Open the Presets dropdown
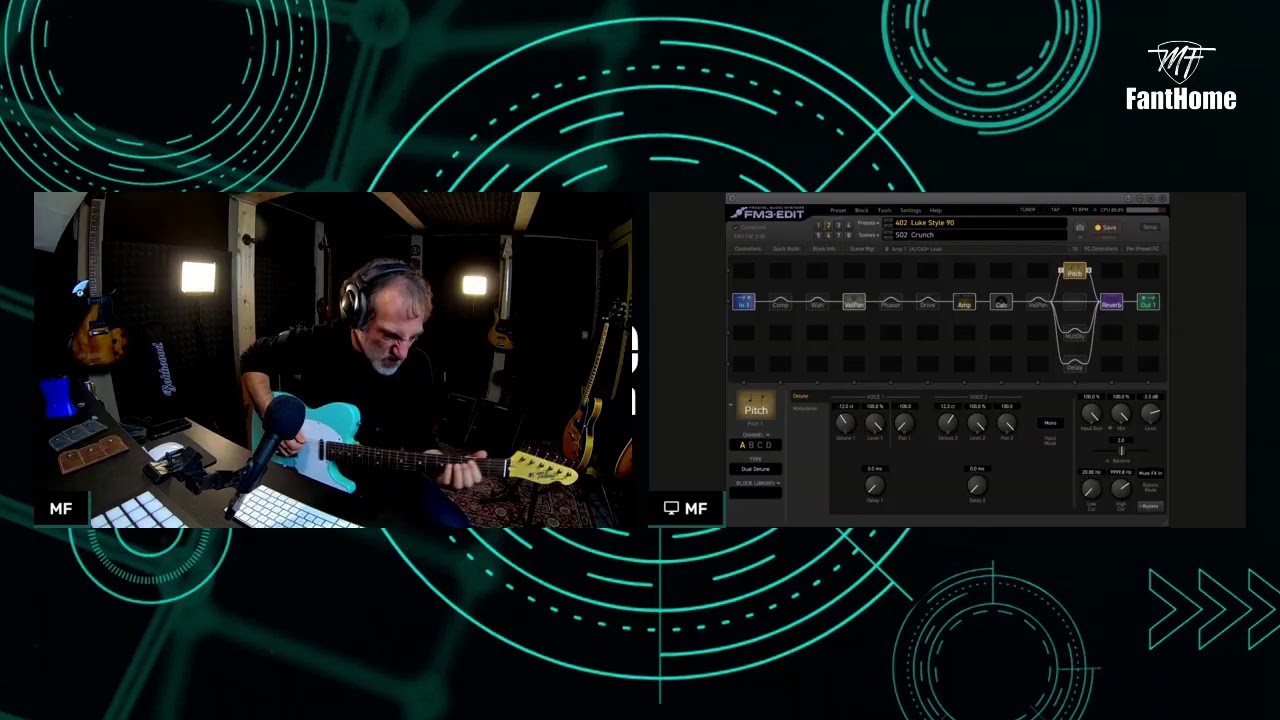Viewport: 1280px width, 720px height. pos(868,223)
